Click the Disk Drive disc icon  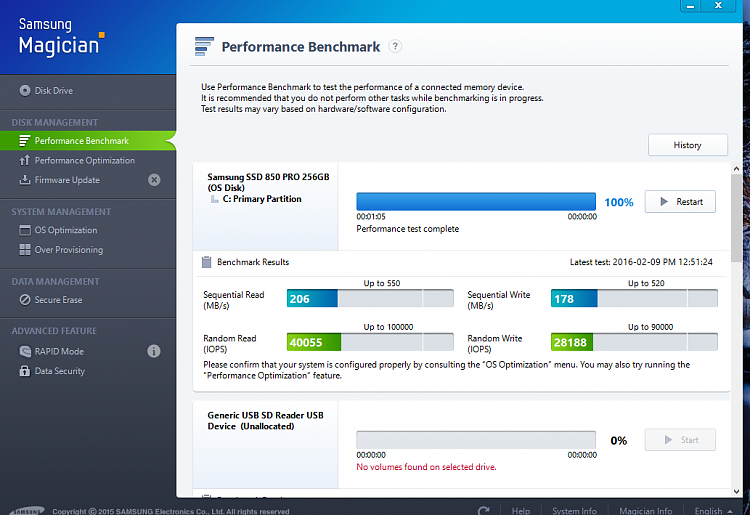click(x=25, y=90)
